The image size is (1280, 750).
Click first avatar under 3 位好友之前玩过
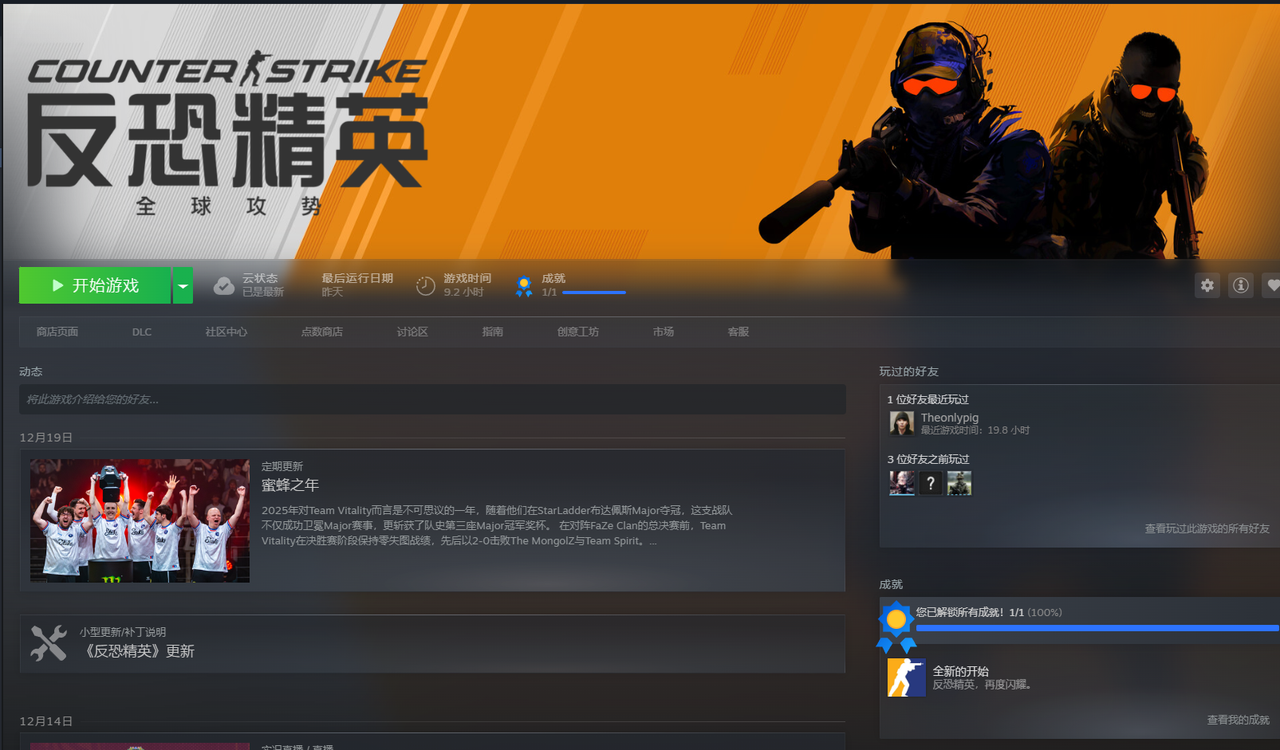tap(902, 483)
